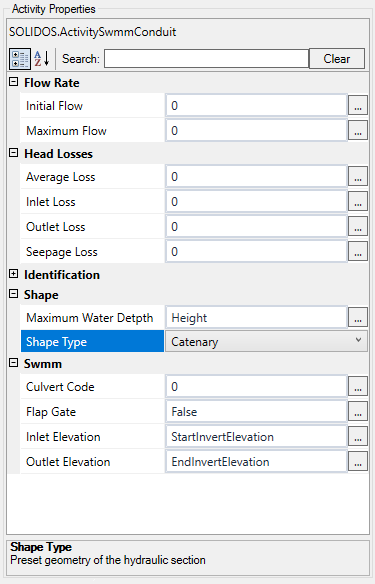Open ellipsis editor for Maximum Flow
The image size is (375, 584).
coord(358,130)
